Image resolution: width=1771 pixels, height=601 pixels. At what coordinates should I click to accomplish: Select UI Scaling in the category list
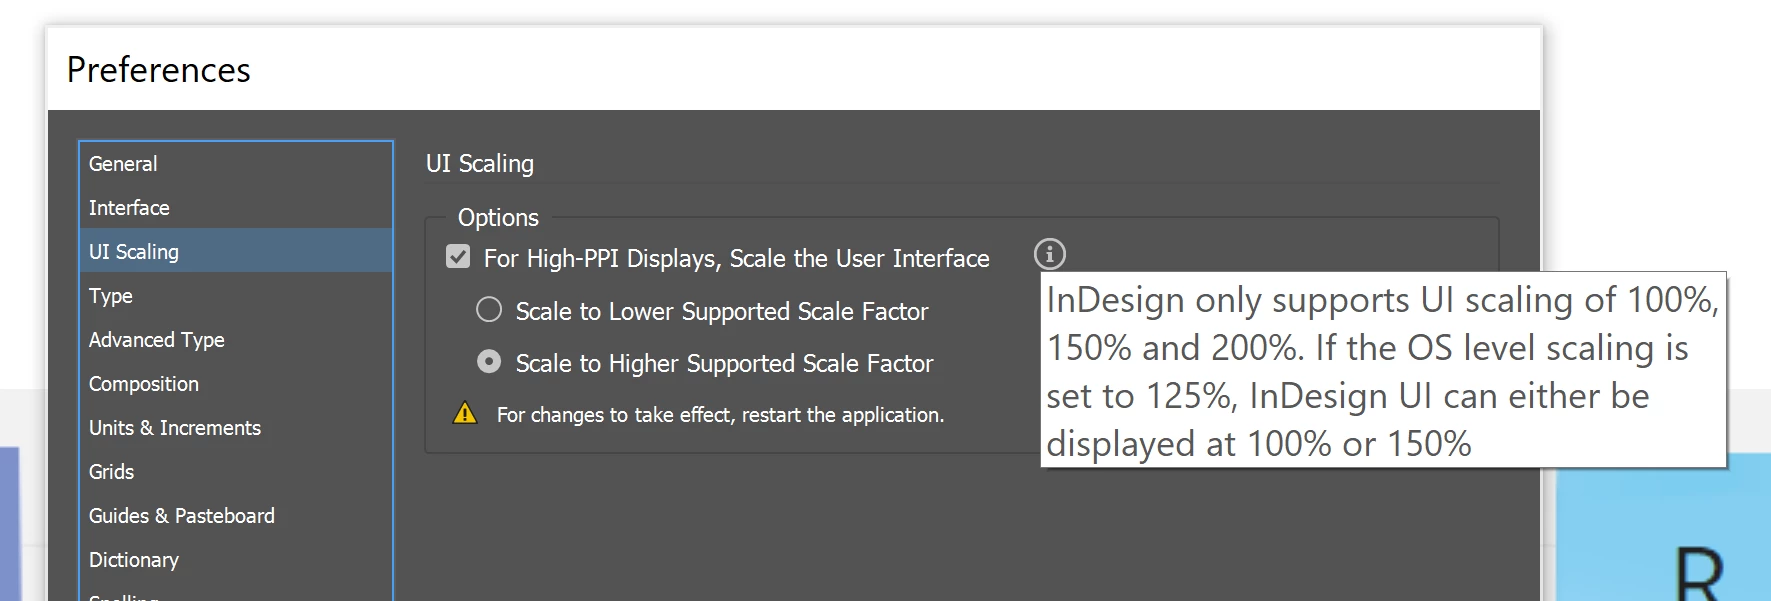pyautogui.click(x=236, y=251)
